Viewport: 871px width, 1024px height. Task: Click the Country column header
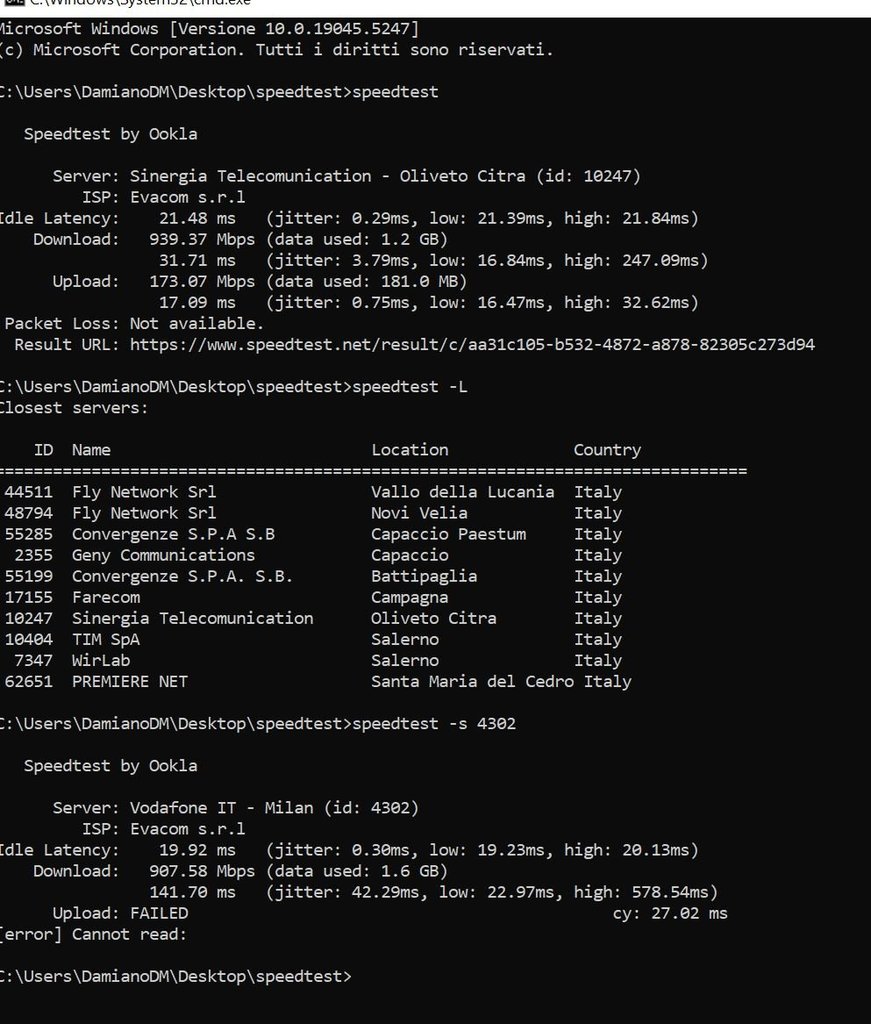(x=607, y=450)
